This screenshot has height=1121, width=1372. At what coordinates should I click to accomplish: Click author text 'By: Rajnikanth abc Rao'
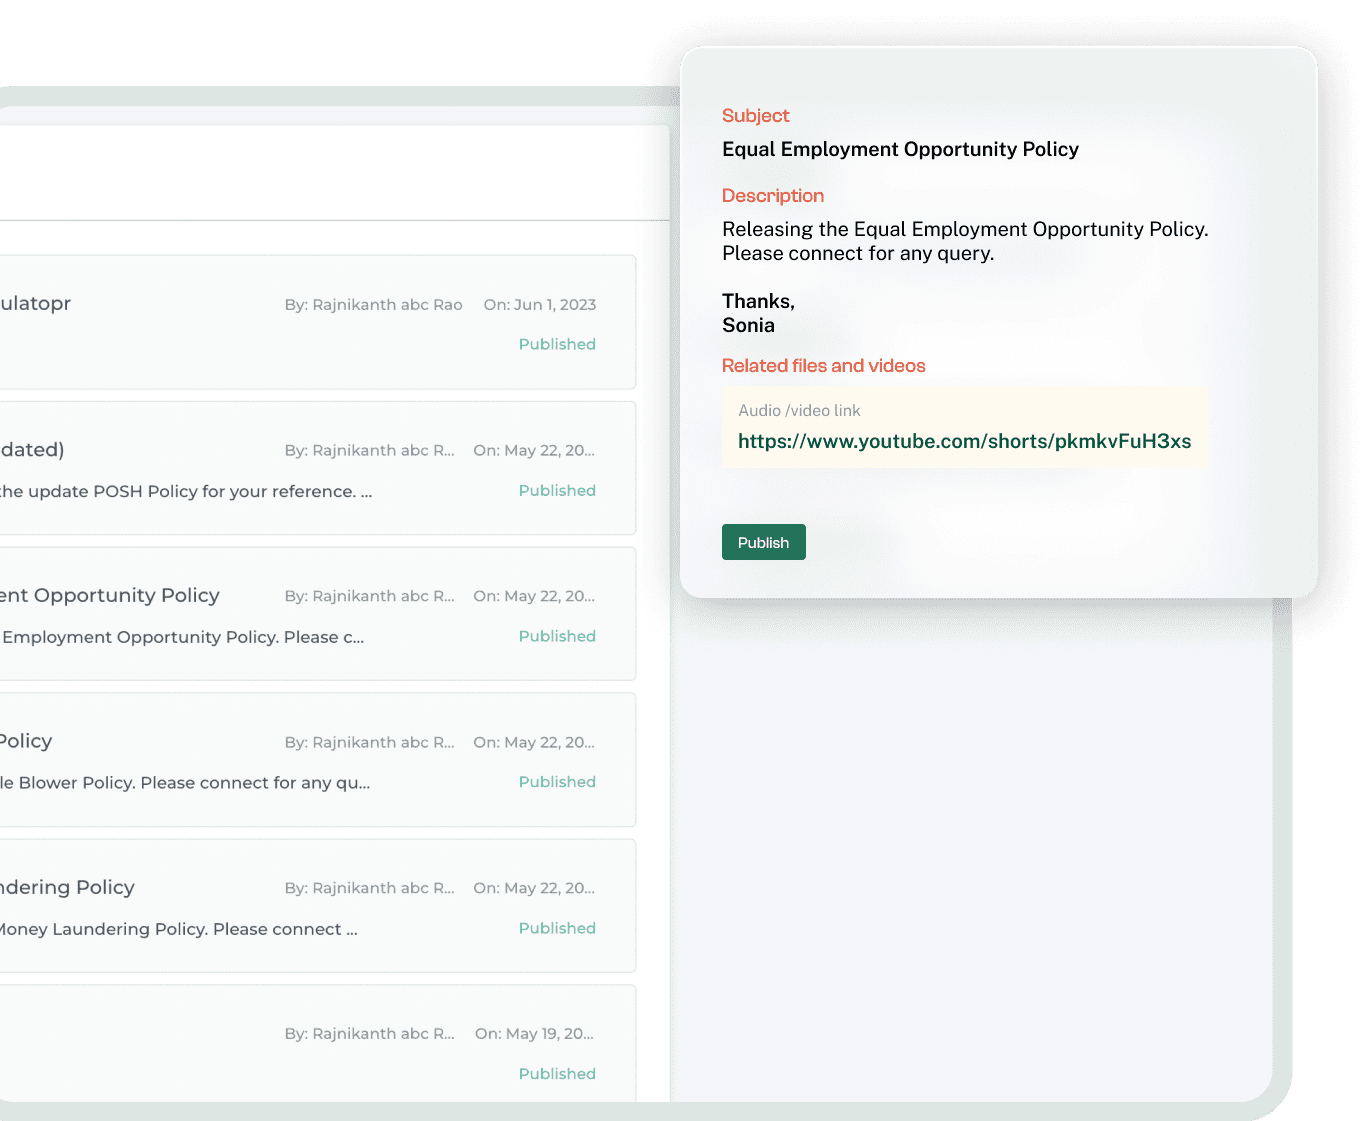[x=373, y=305]
